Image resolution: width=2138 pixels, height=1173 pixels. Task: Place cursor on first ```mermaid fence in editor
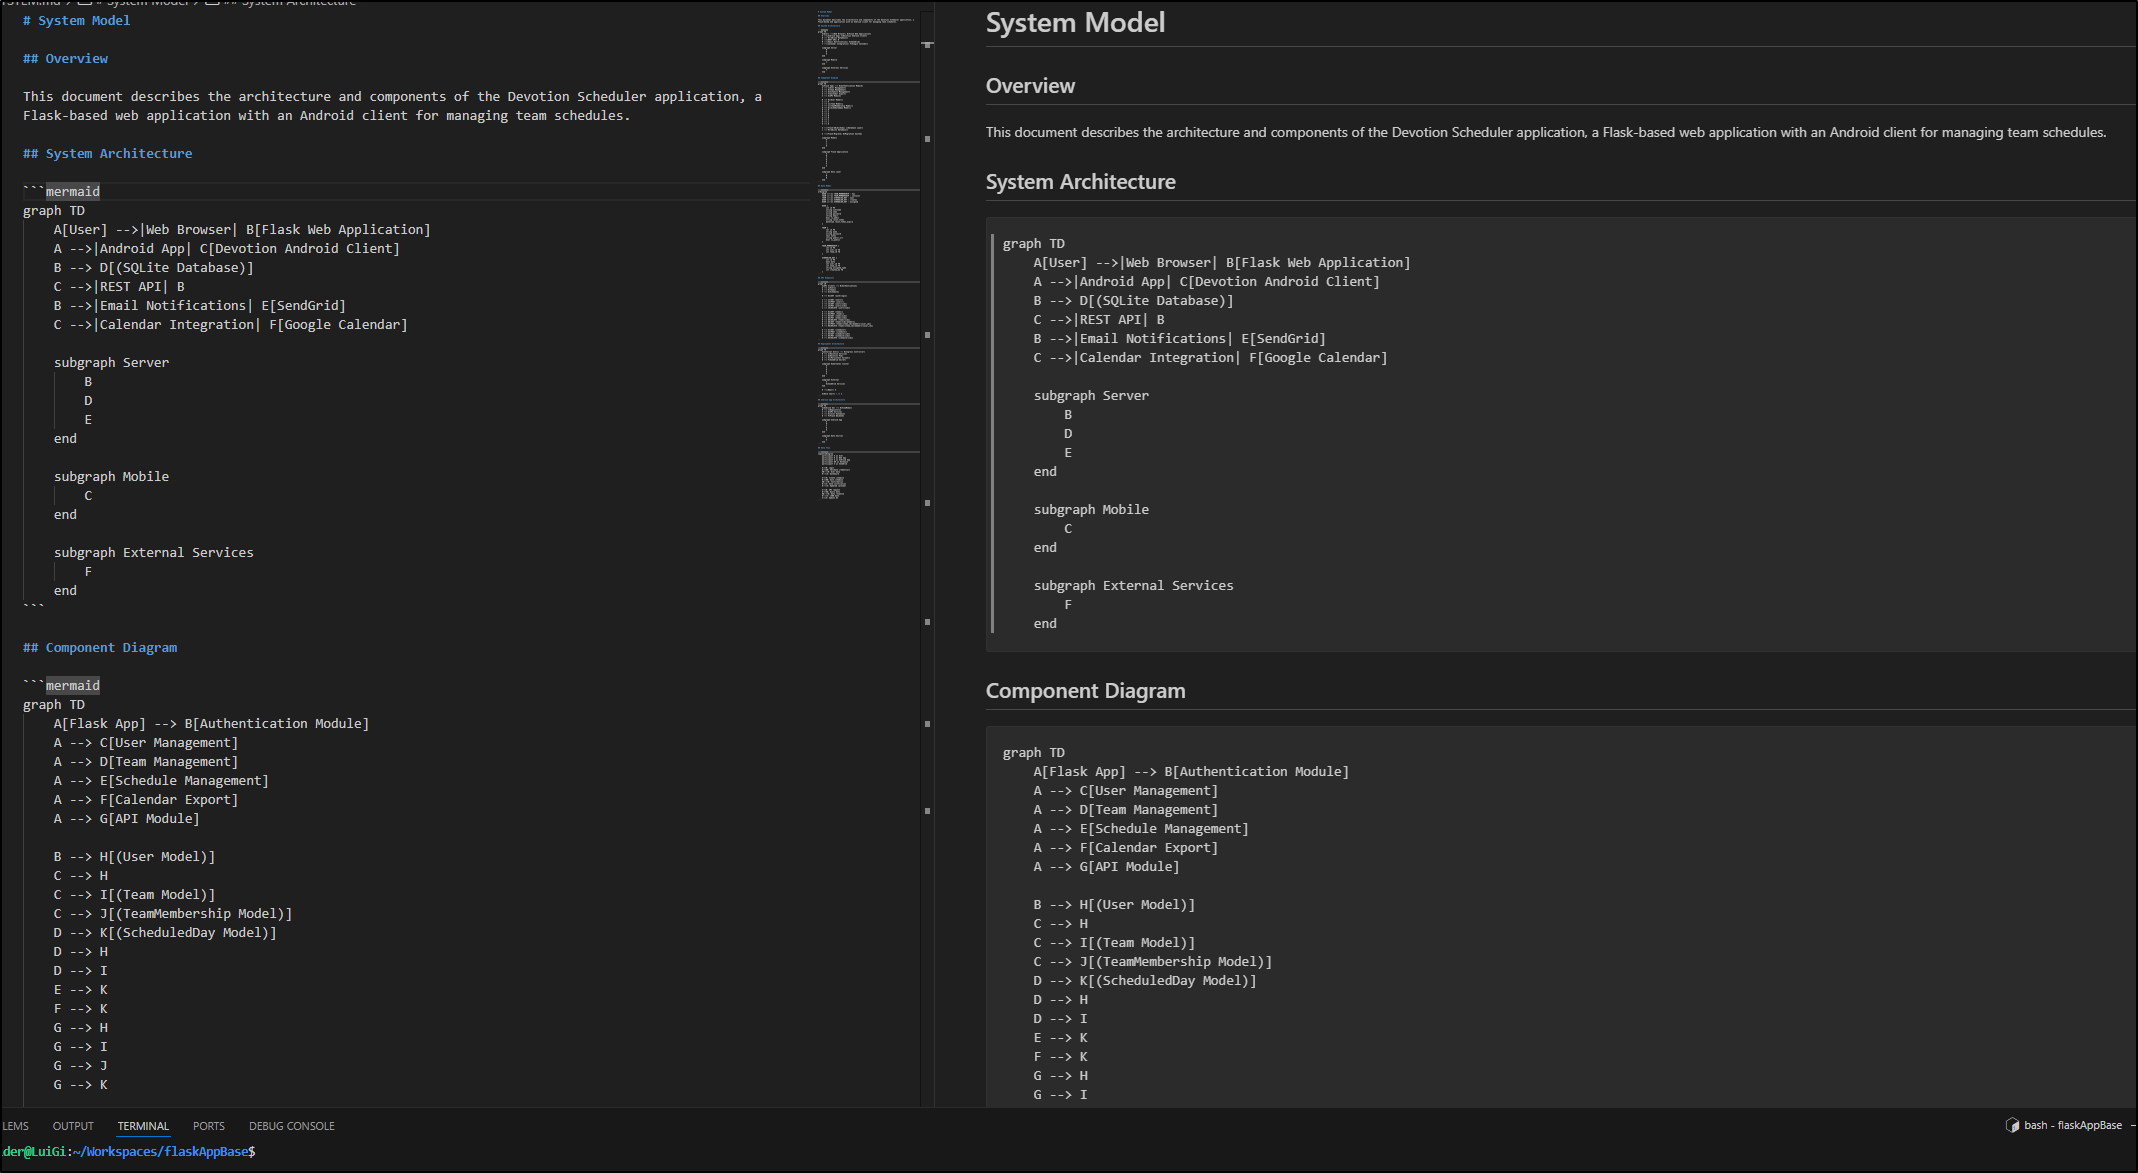click(62, 191)
